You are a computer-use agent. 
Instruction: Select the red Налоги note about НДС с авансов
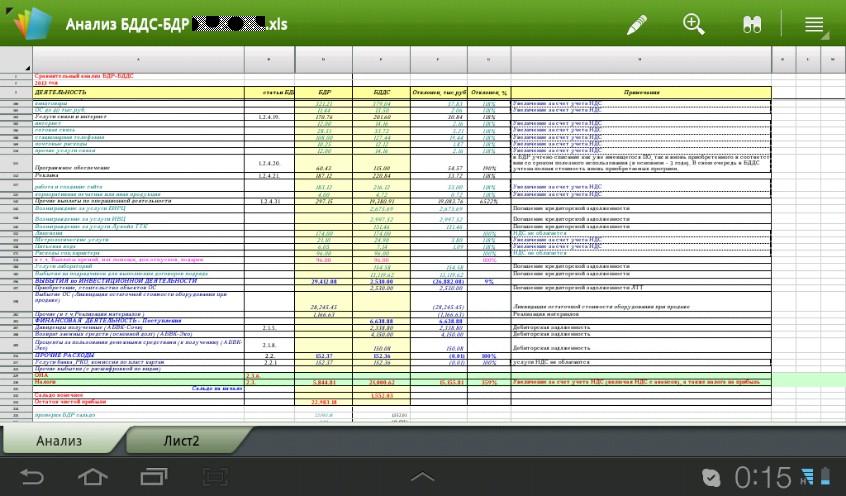(641, 382)
